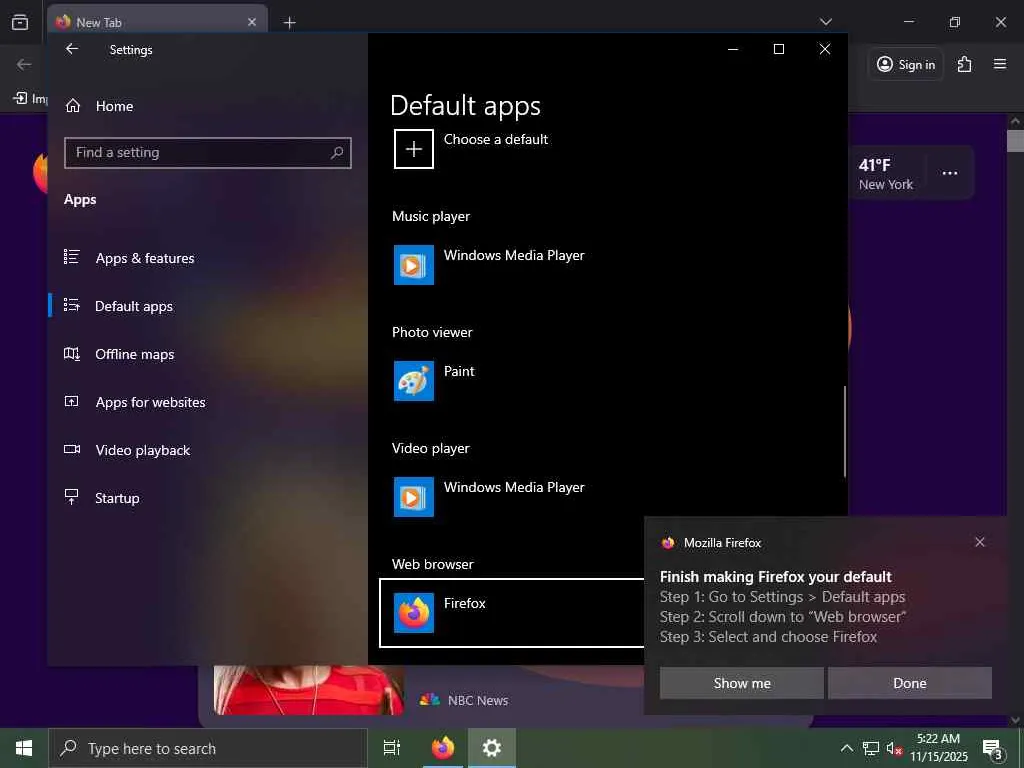Open new tab with plus button
The image size is (1024, 768).
click(x=289, y=23)
